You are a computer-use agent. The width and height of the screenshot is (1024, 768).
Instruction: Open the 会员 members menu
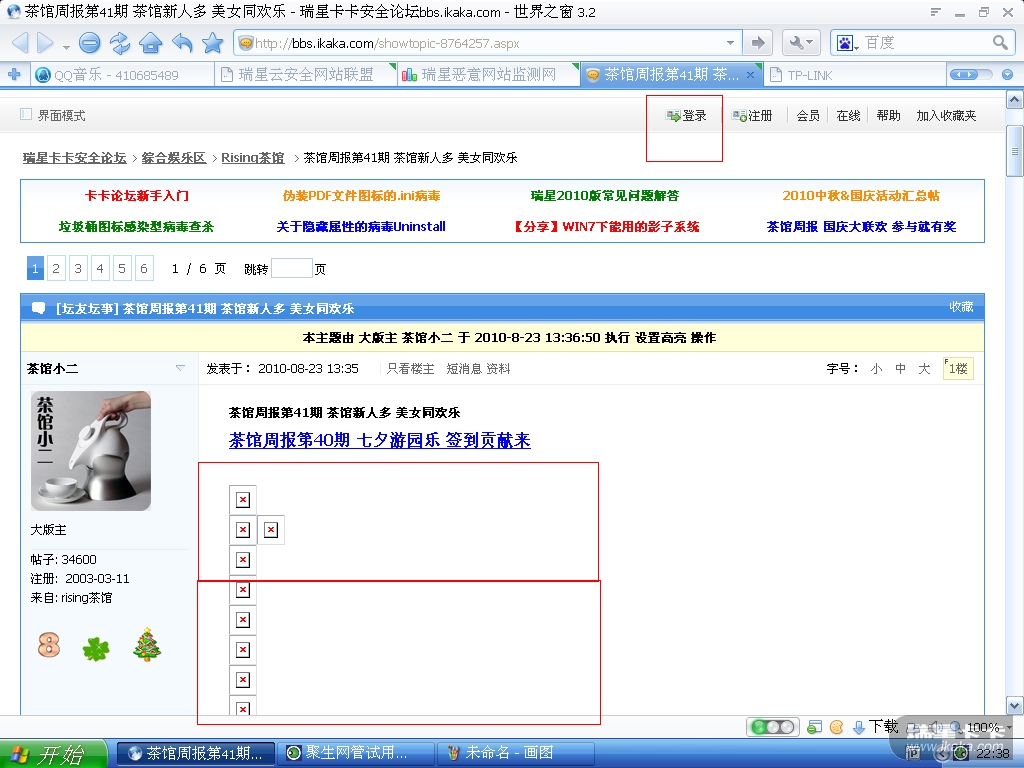click(808, 116)
